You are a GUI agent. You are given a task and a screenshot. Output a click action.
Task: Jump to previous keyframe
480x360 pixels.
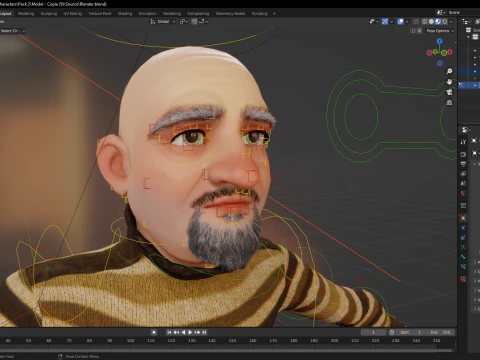pos(176,332)
